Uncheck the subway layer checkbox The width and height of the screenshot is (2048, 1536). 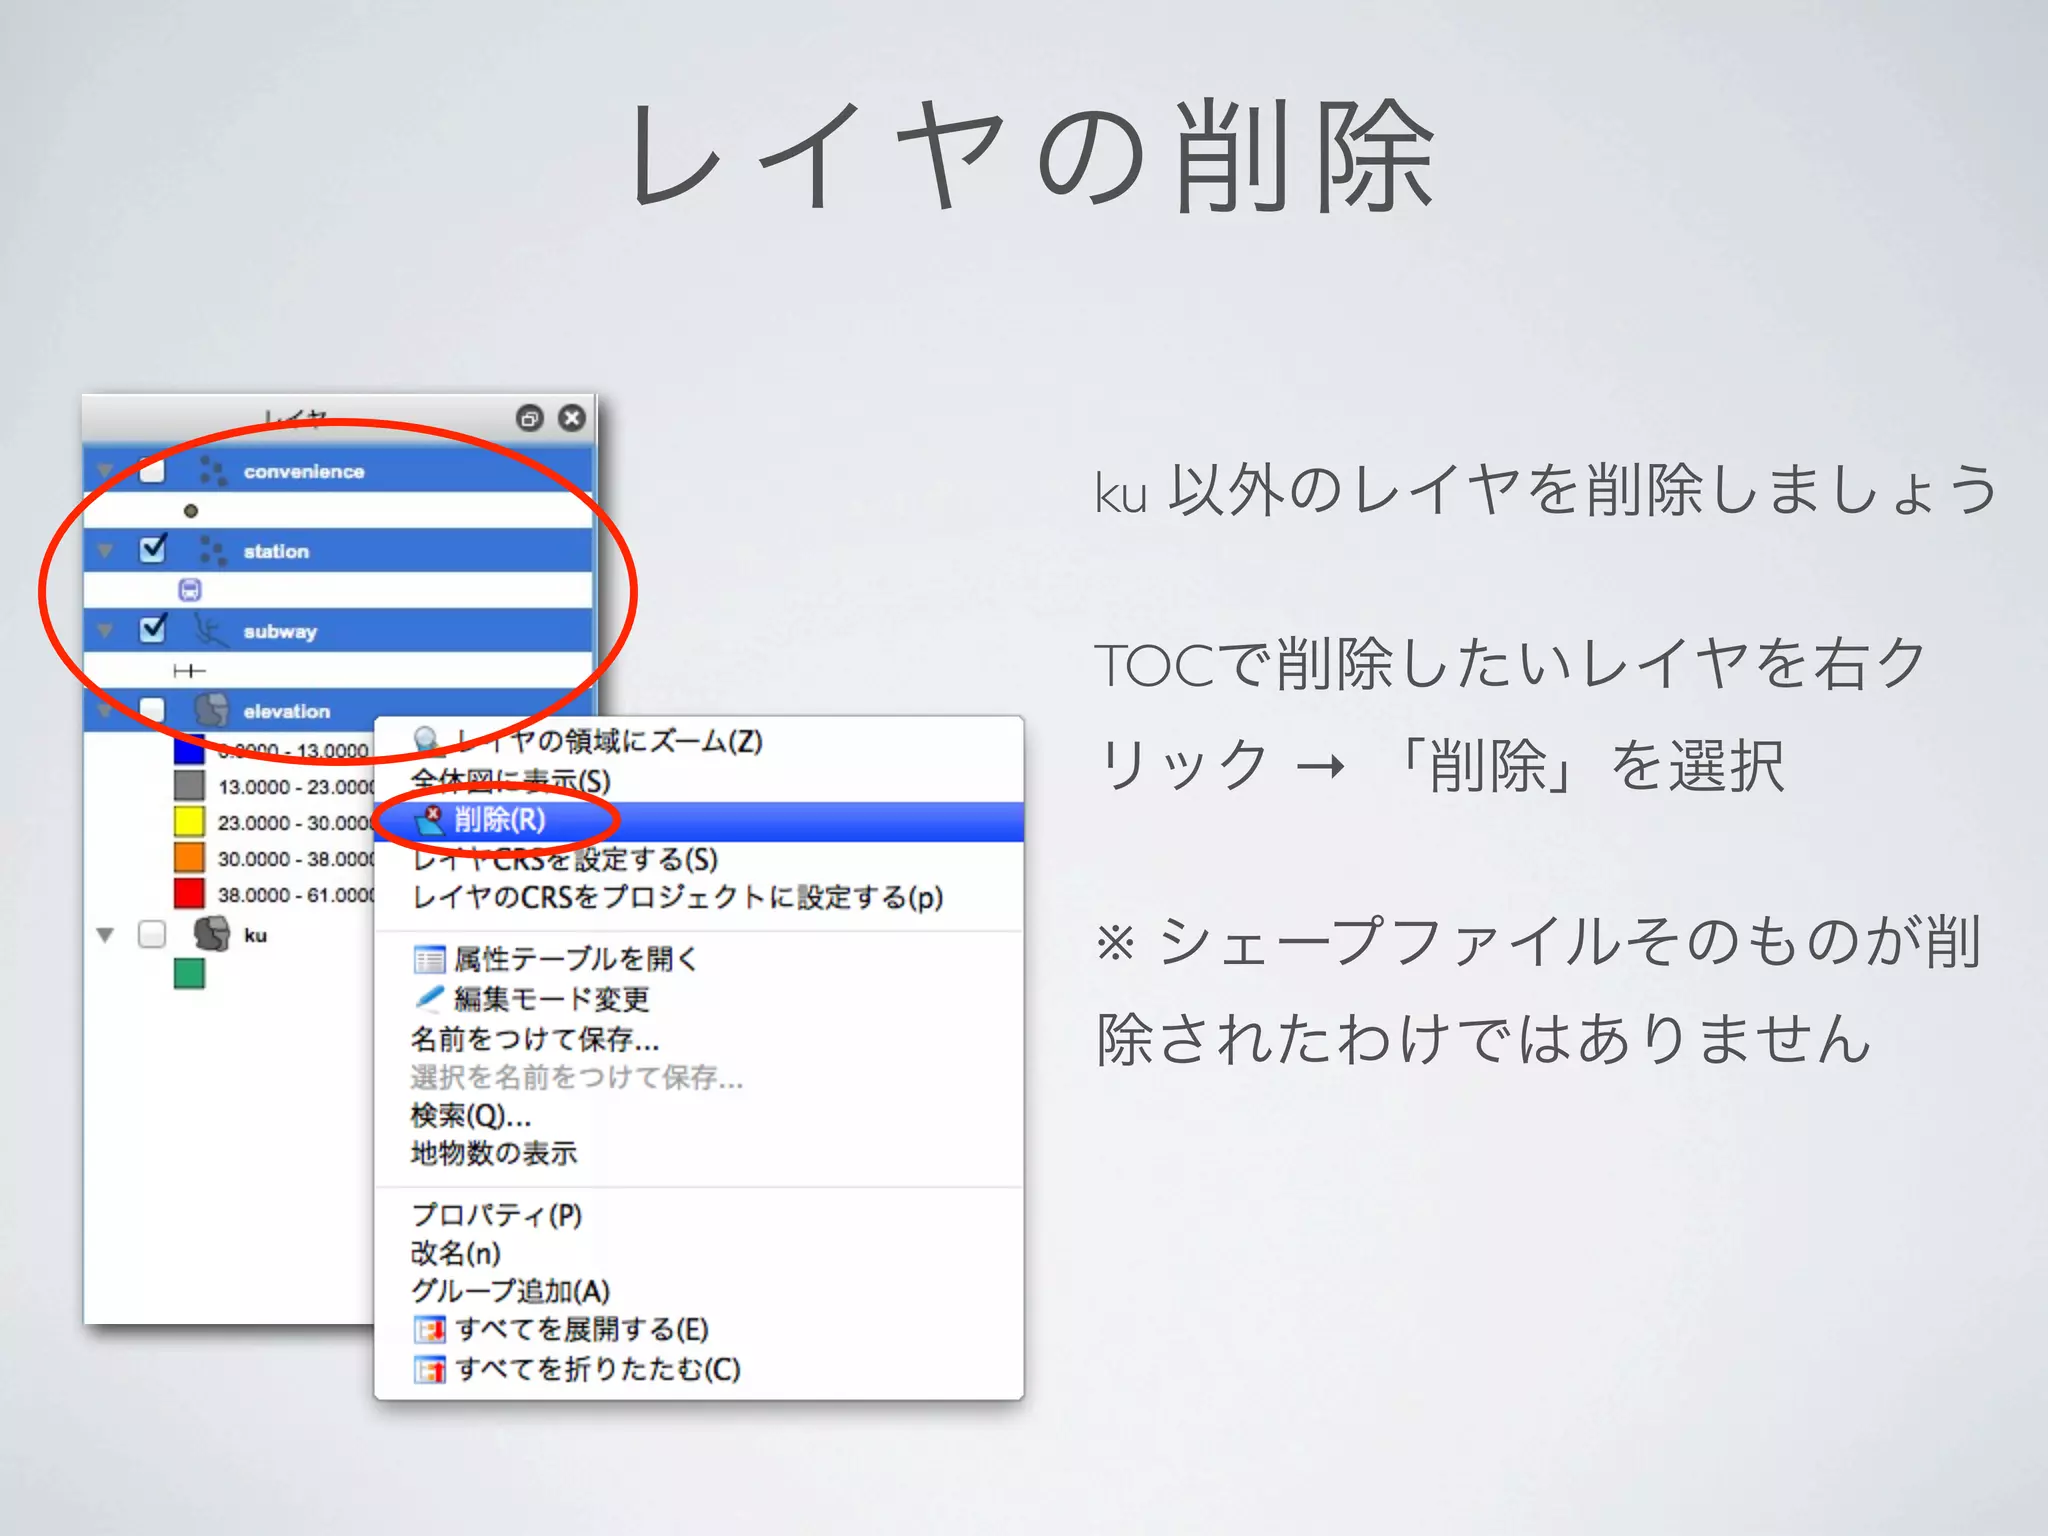[153, 629]
